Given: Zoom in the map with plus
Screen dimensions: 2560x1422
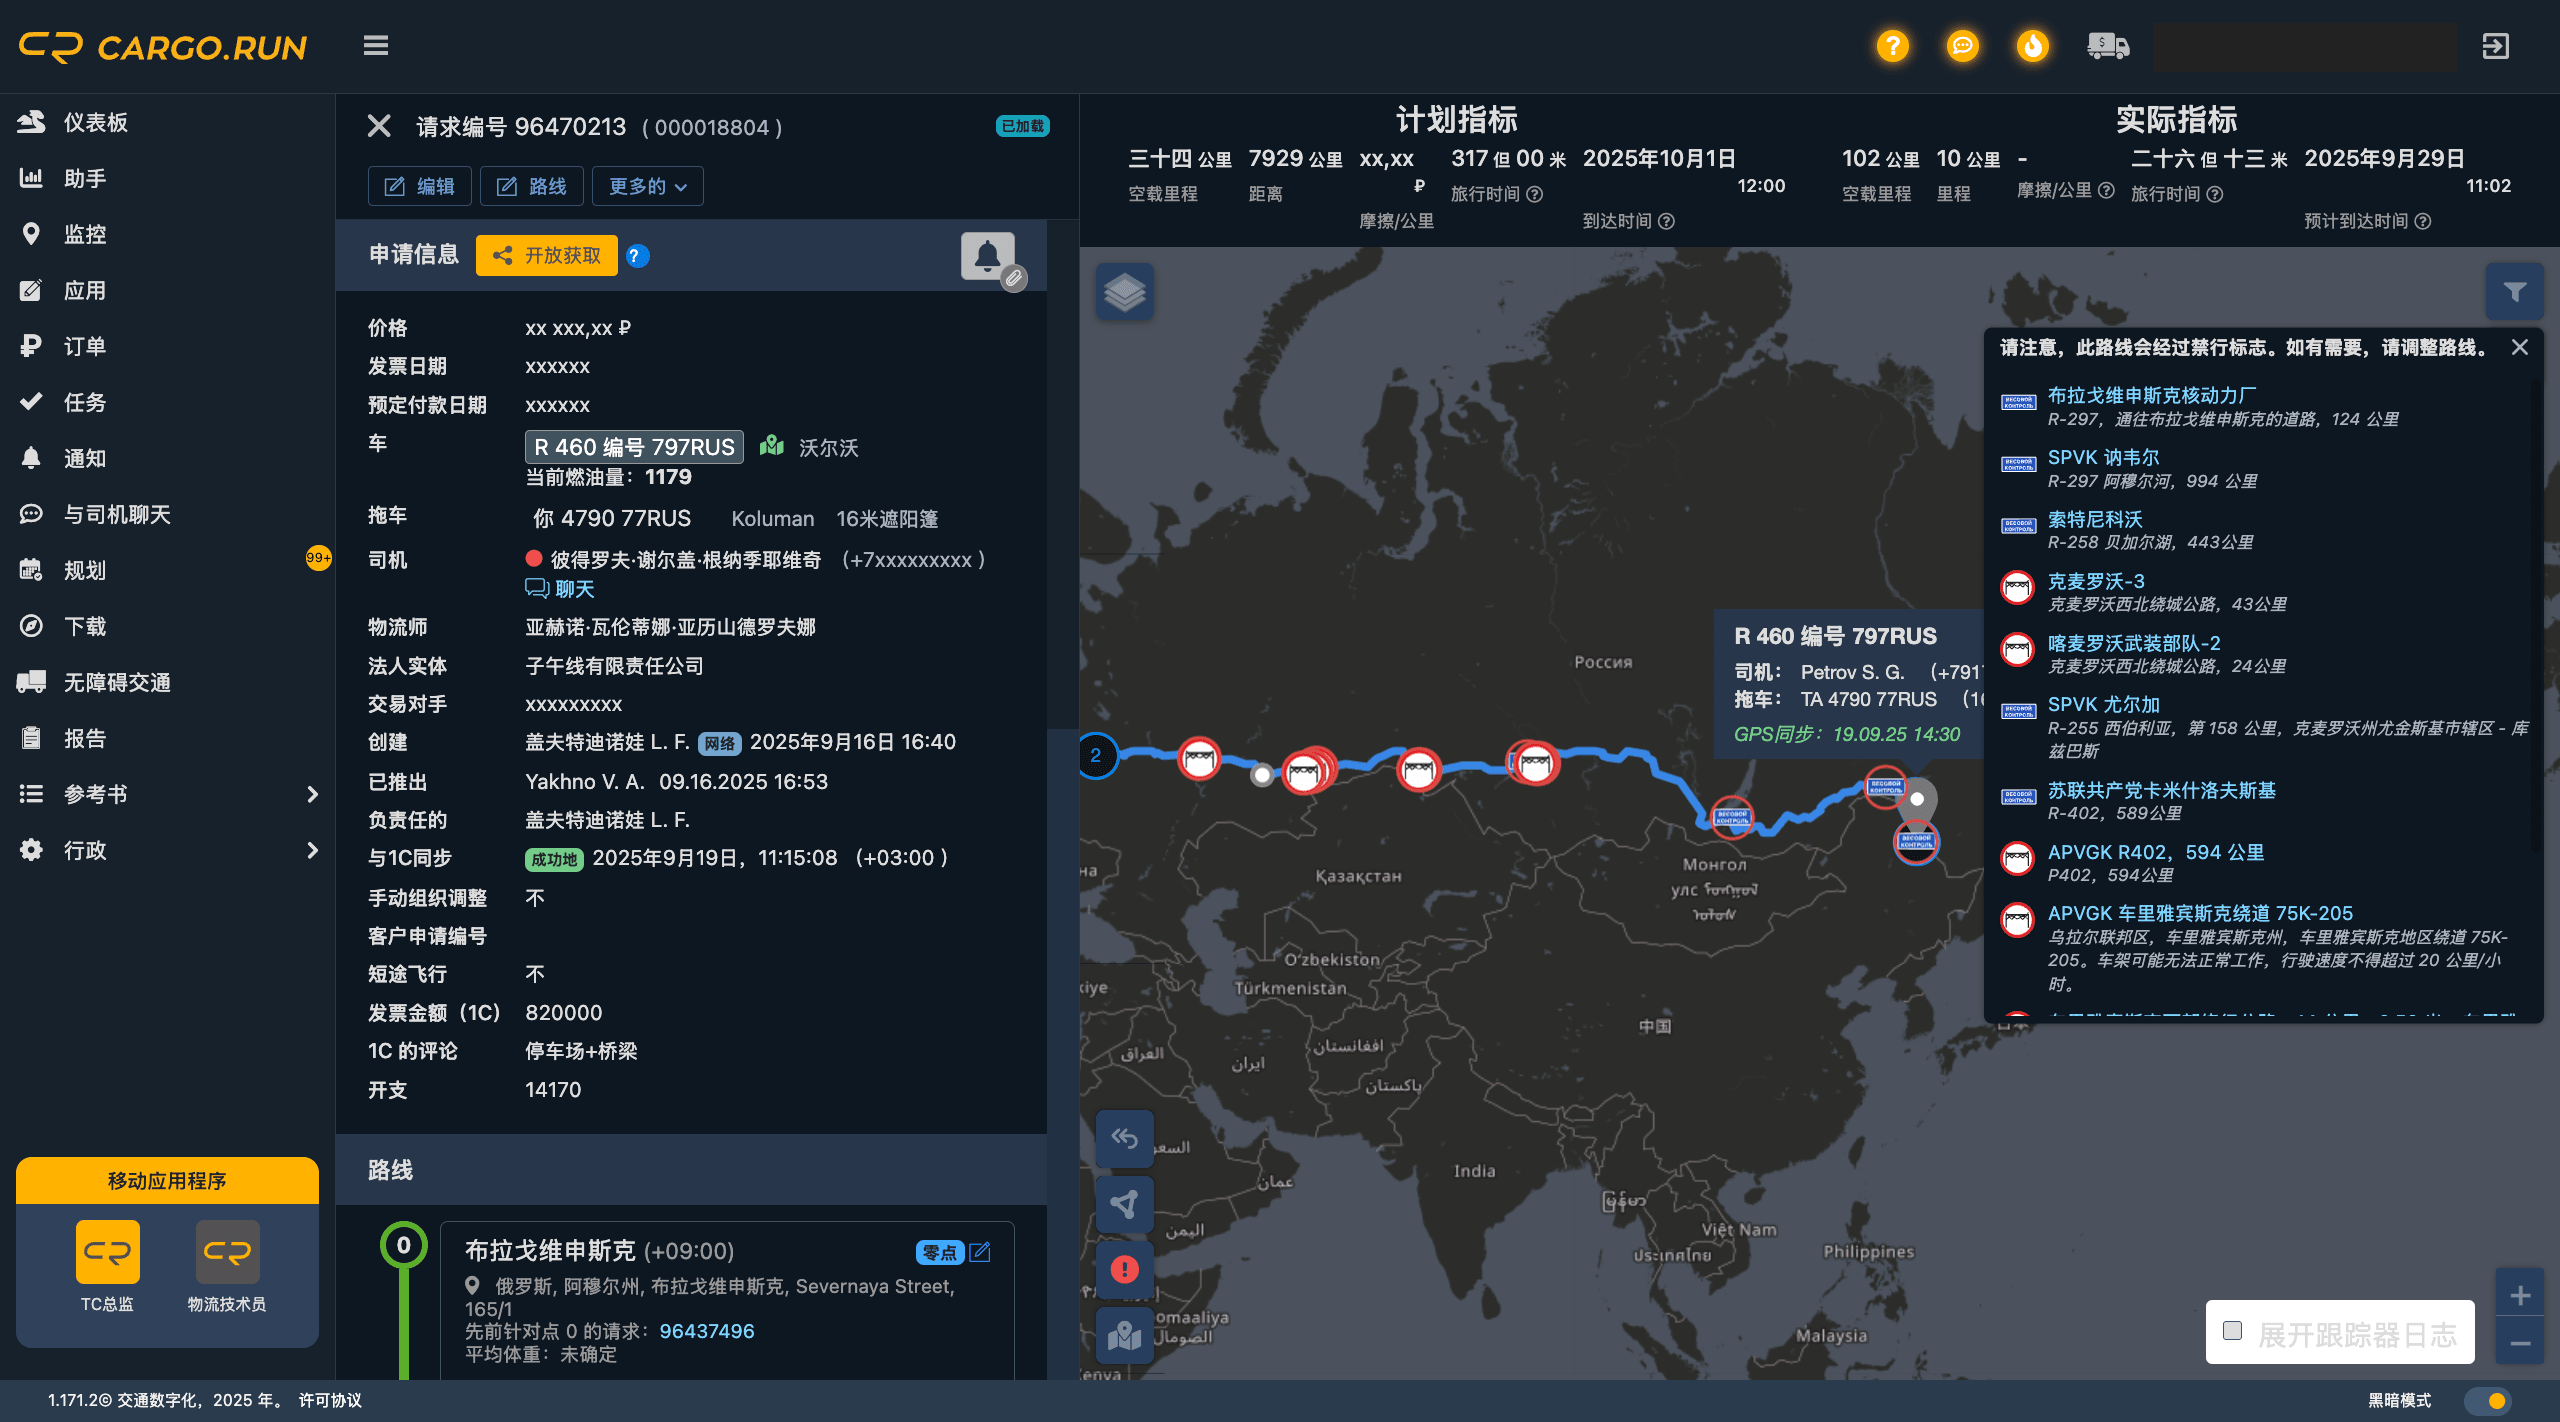Looking at the screenshot, I should coord(2520,1296).
